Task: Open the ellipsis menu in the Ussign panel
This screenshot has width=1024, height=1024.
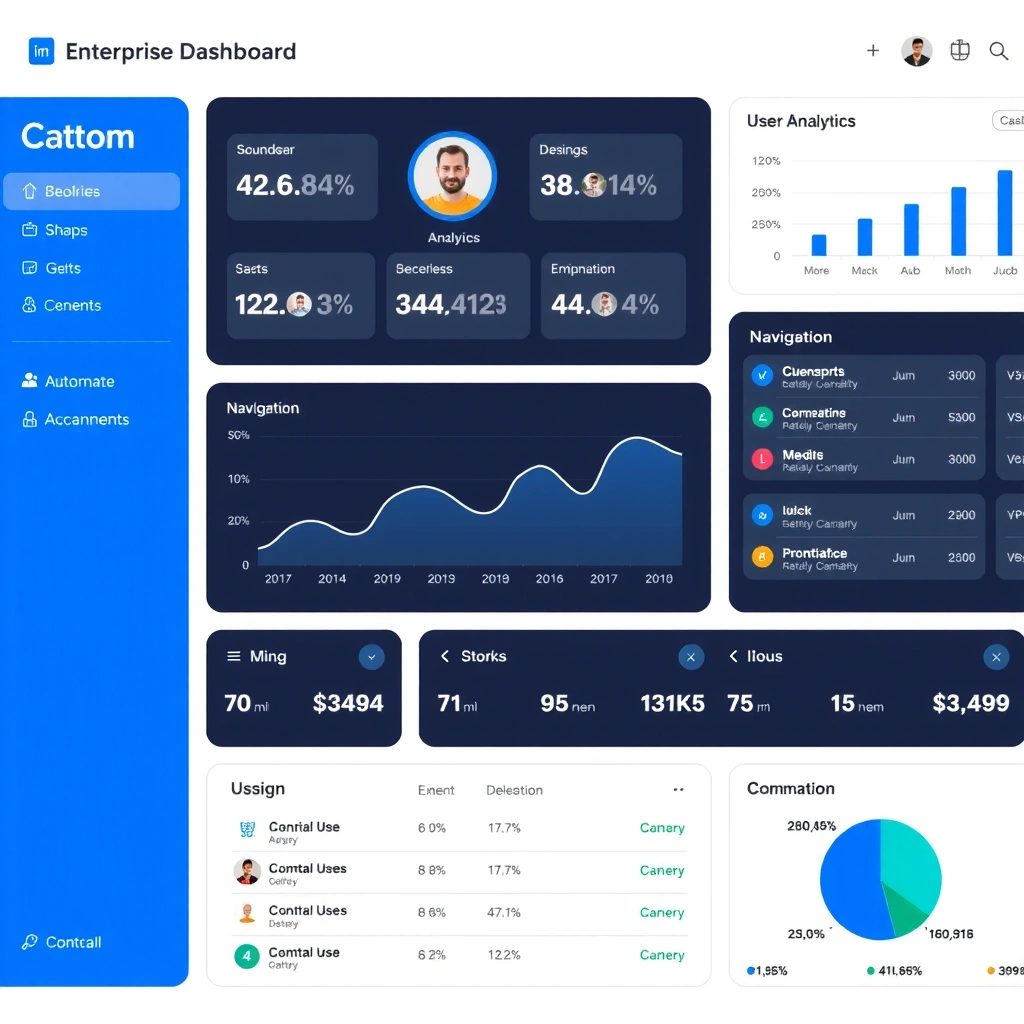Action: tap(678, 789)
